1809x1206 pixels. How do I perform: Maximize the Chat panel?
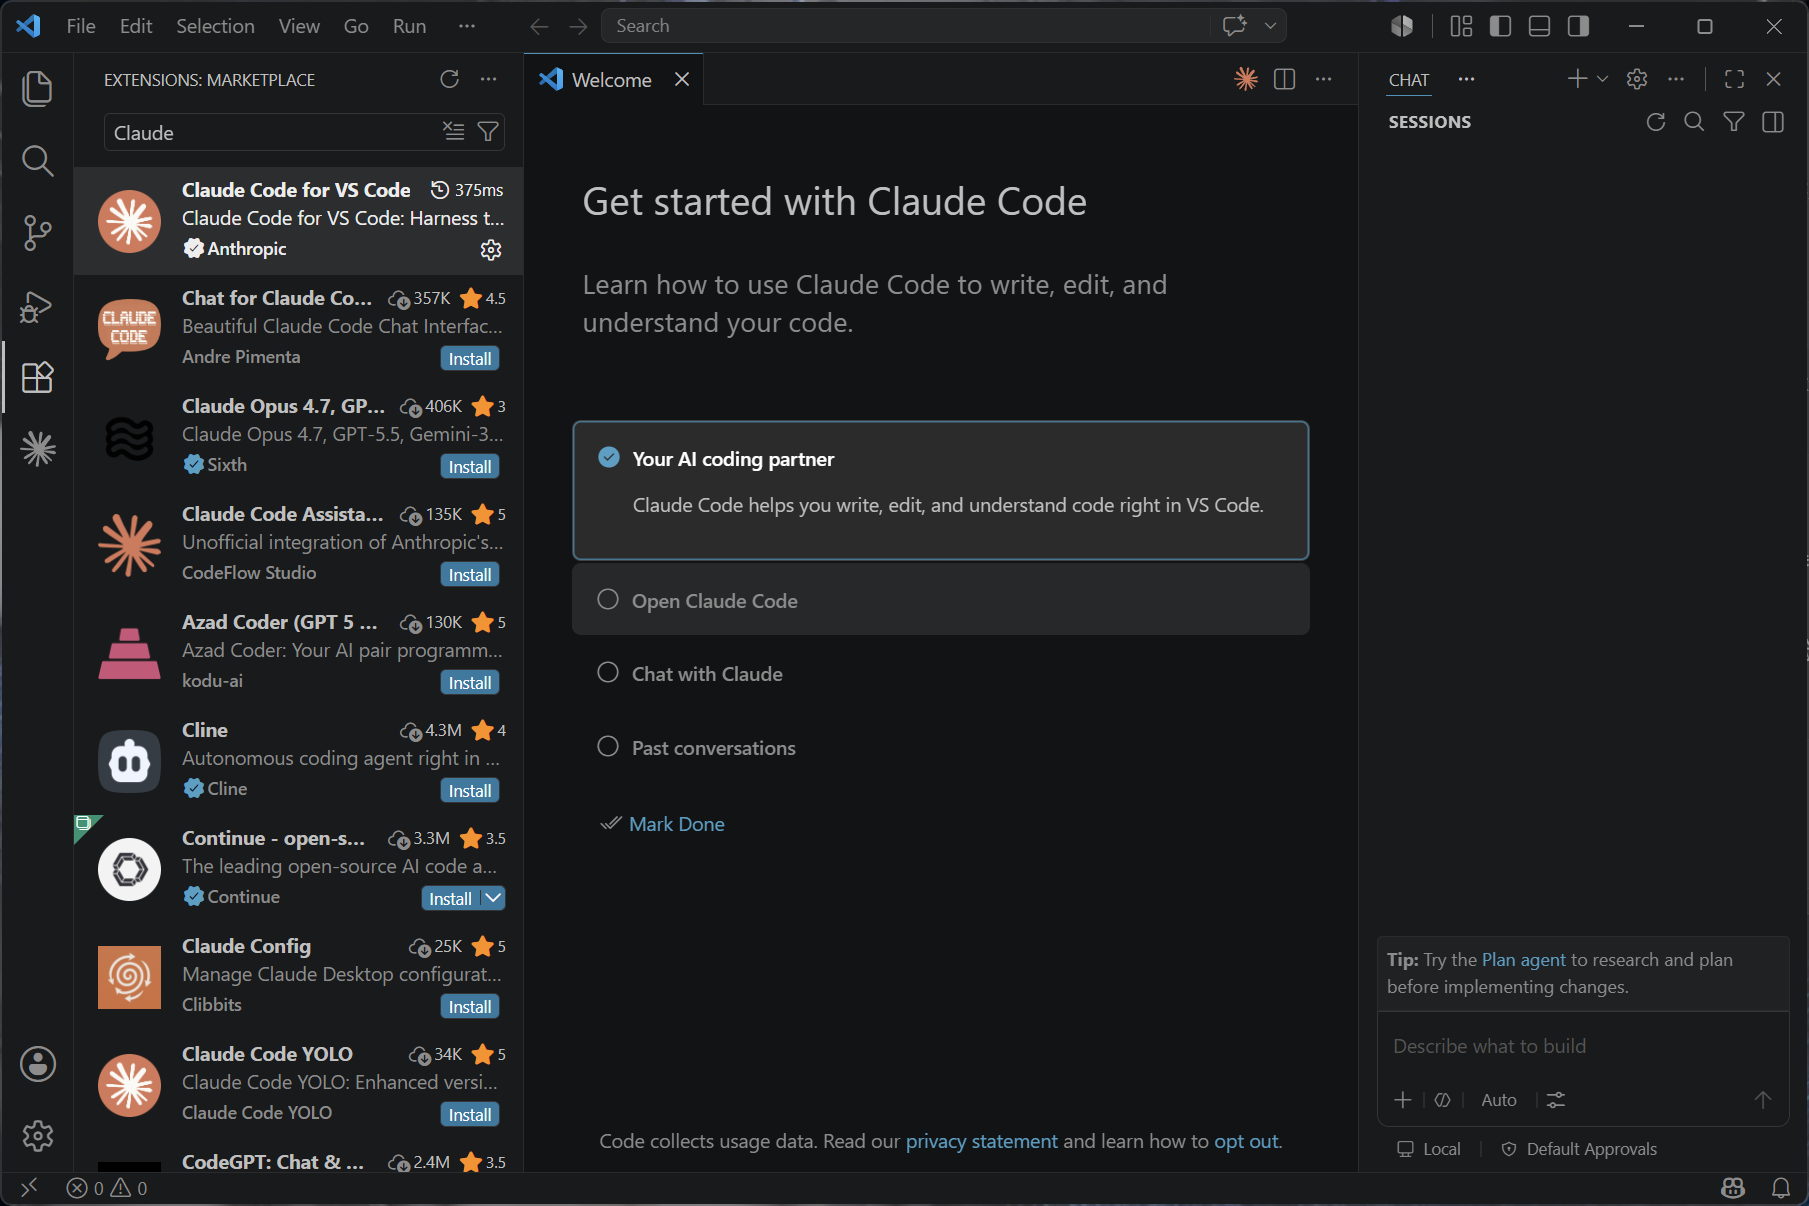coord(1735,79)
